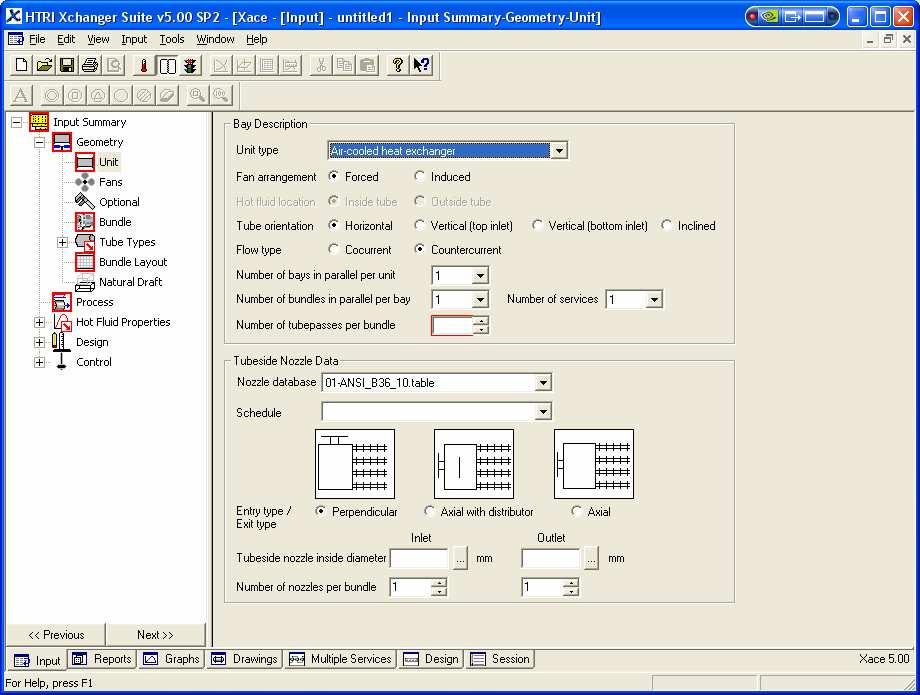Click the Next >> button
The width and height of the screenshot is (920, 695).
(x=155, y=635)
